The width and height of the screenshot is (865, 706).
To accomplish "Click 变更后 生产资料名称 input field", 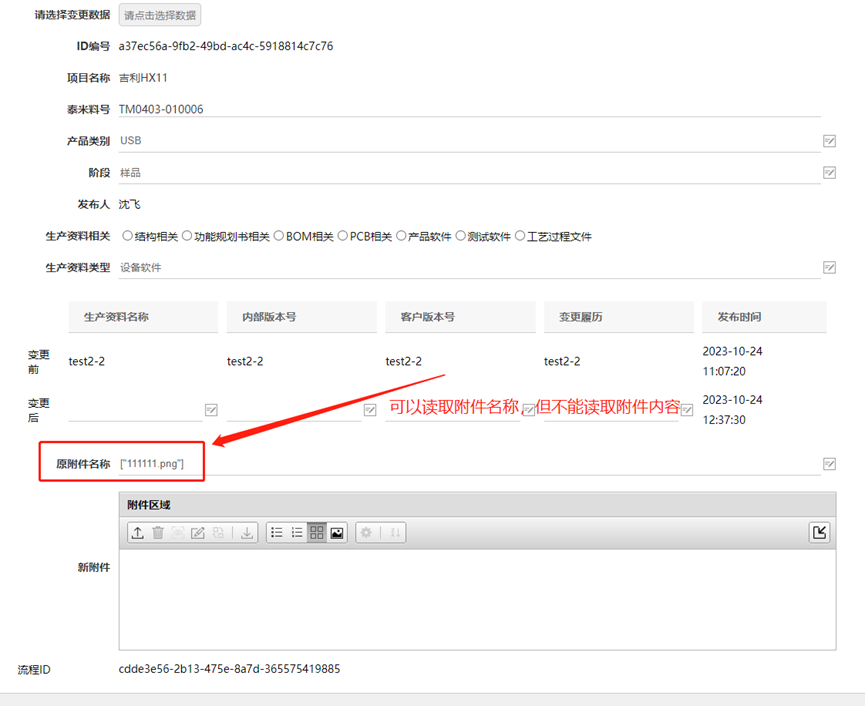I will click(135, 410).
